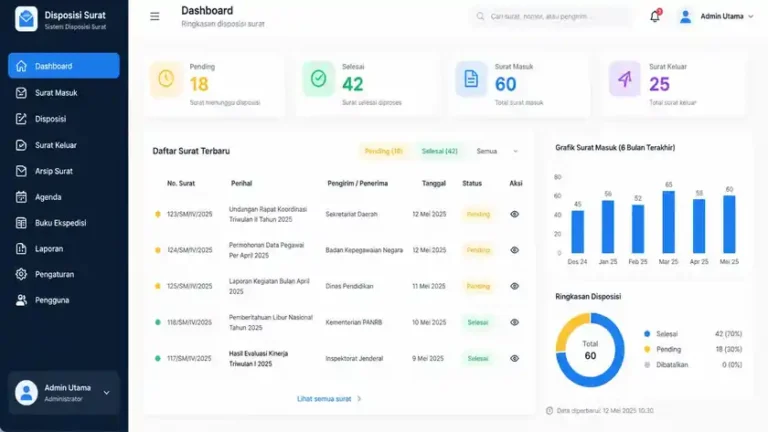The height and width of the screenshot is (432, 768).
Task: Click the Disposisi edit icon in sidebar
Action: (21, 119)
